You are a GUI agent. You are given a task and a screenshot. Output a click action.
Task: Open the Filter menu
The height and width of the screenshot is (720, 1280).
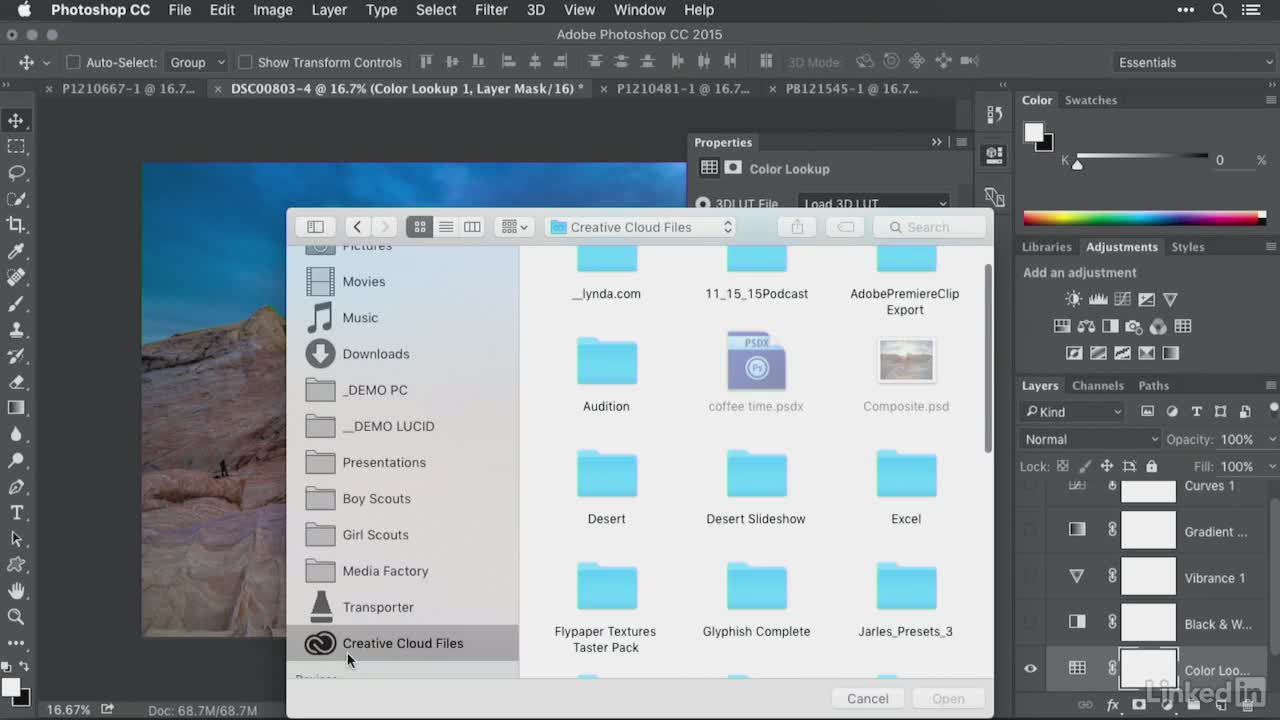pos(491,10)
